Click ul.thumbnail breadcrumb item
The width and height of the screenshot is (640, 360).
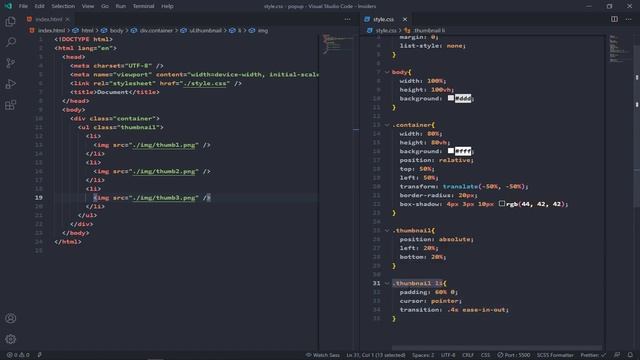point(205,30)
